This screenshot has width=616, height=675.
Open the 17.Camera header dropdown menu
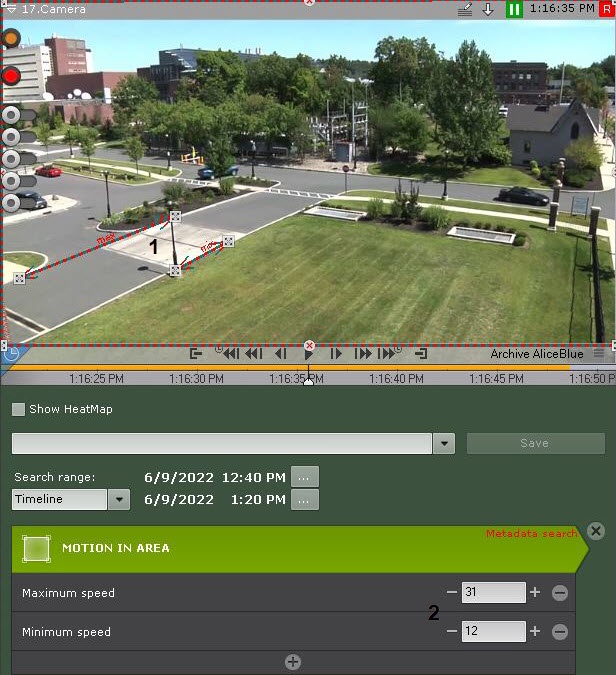[10, 9]
